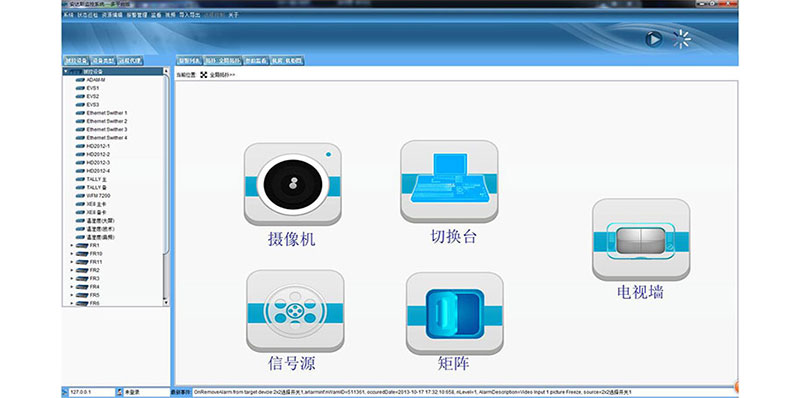Open the 资源编辑 menu
This screenshot has width=801, height=398.
coord(112,15)
